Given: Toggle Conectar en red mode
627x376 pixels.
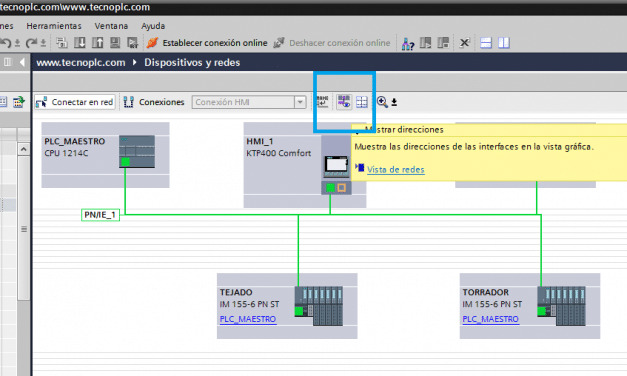Looking at the screenshot, I should [x=75, y=102].
